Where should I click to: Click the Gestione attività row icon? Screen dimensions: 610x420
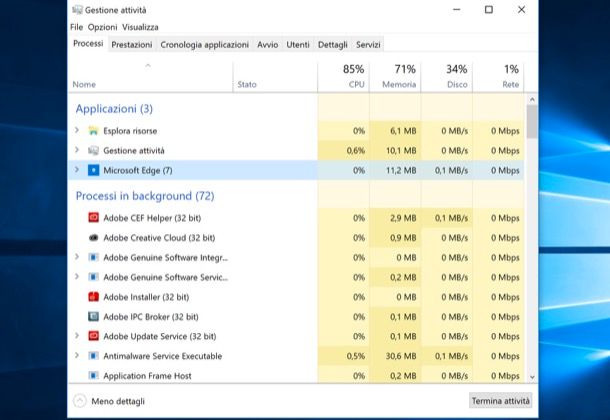point(93,150)
